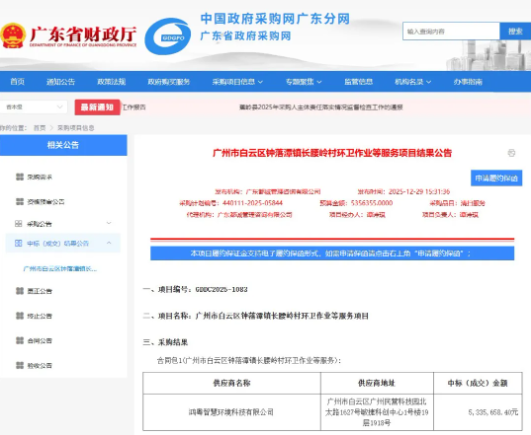Click the 相关公告 sidebar header
Image resolution: width=531 pixels, height=435 pixels.
[x=63, y=145]
